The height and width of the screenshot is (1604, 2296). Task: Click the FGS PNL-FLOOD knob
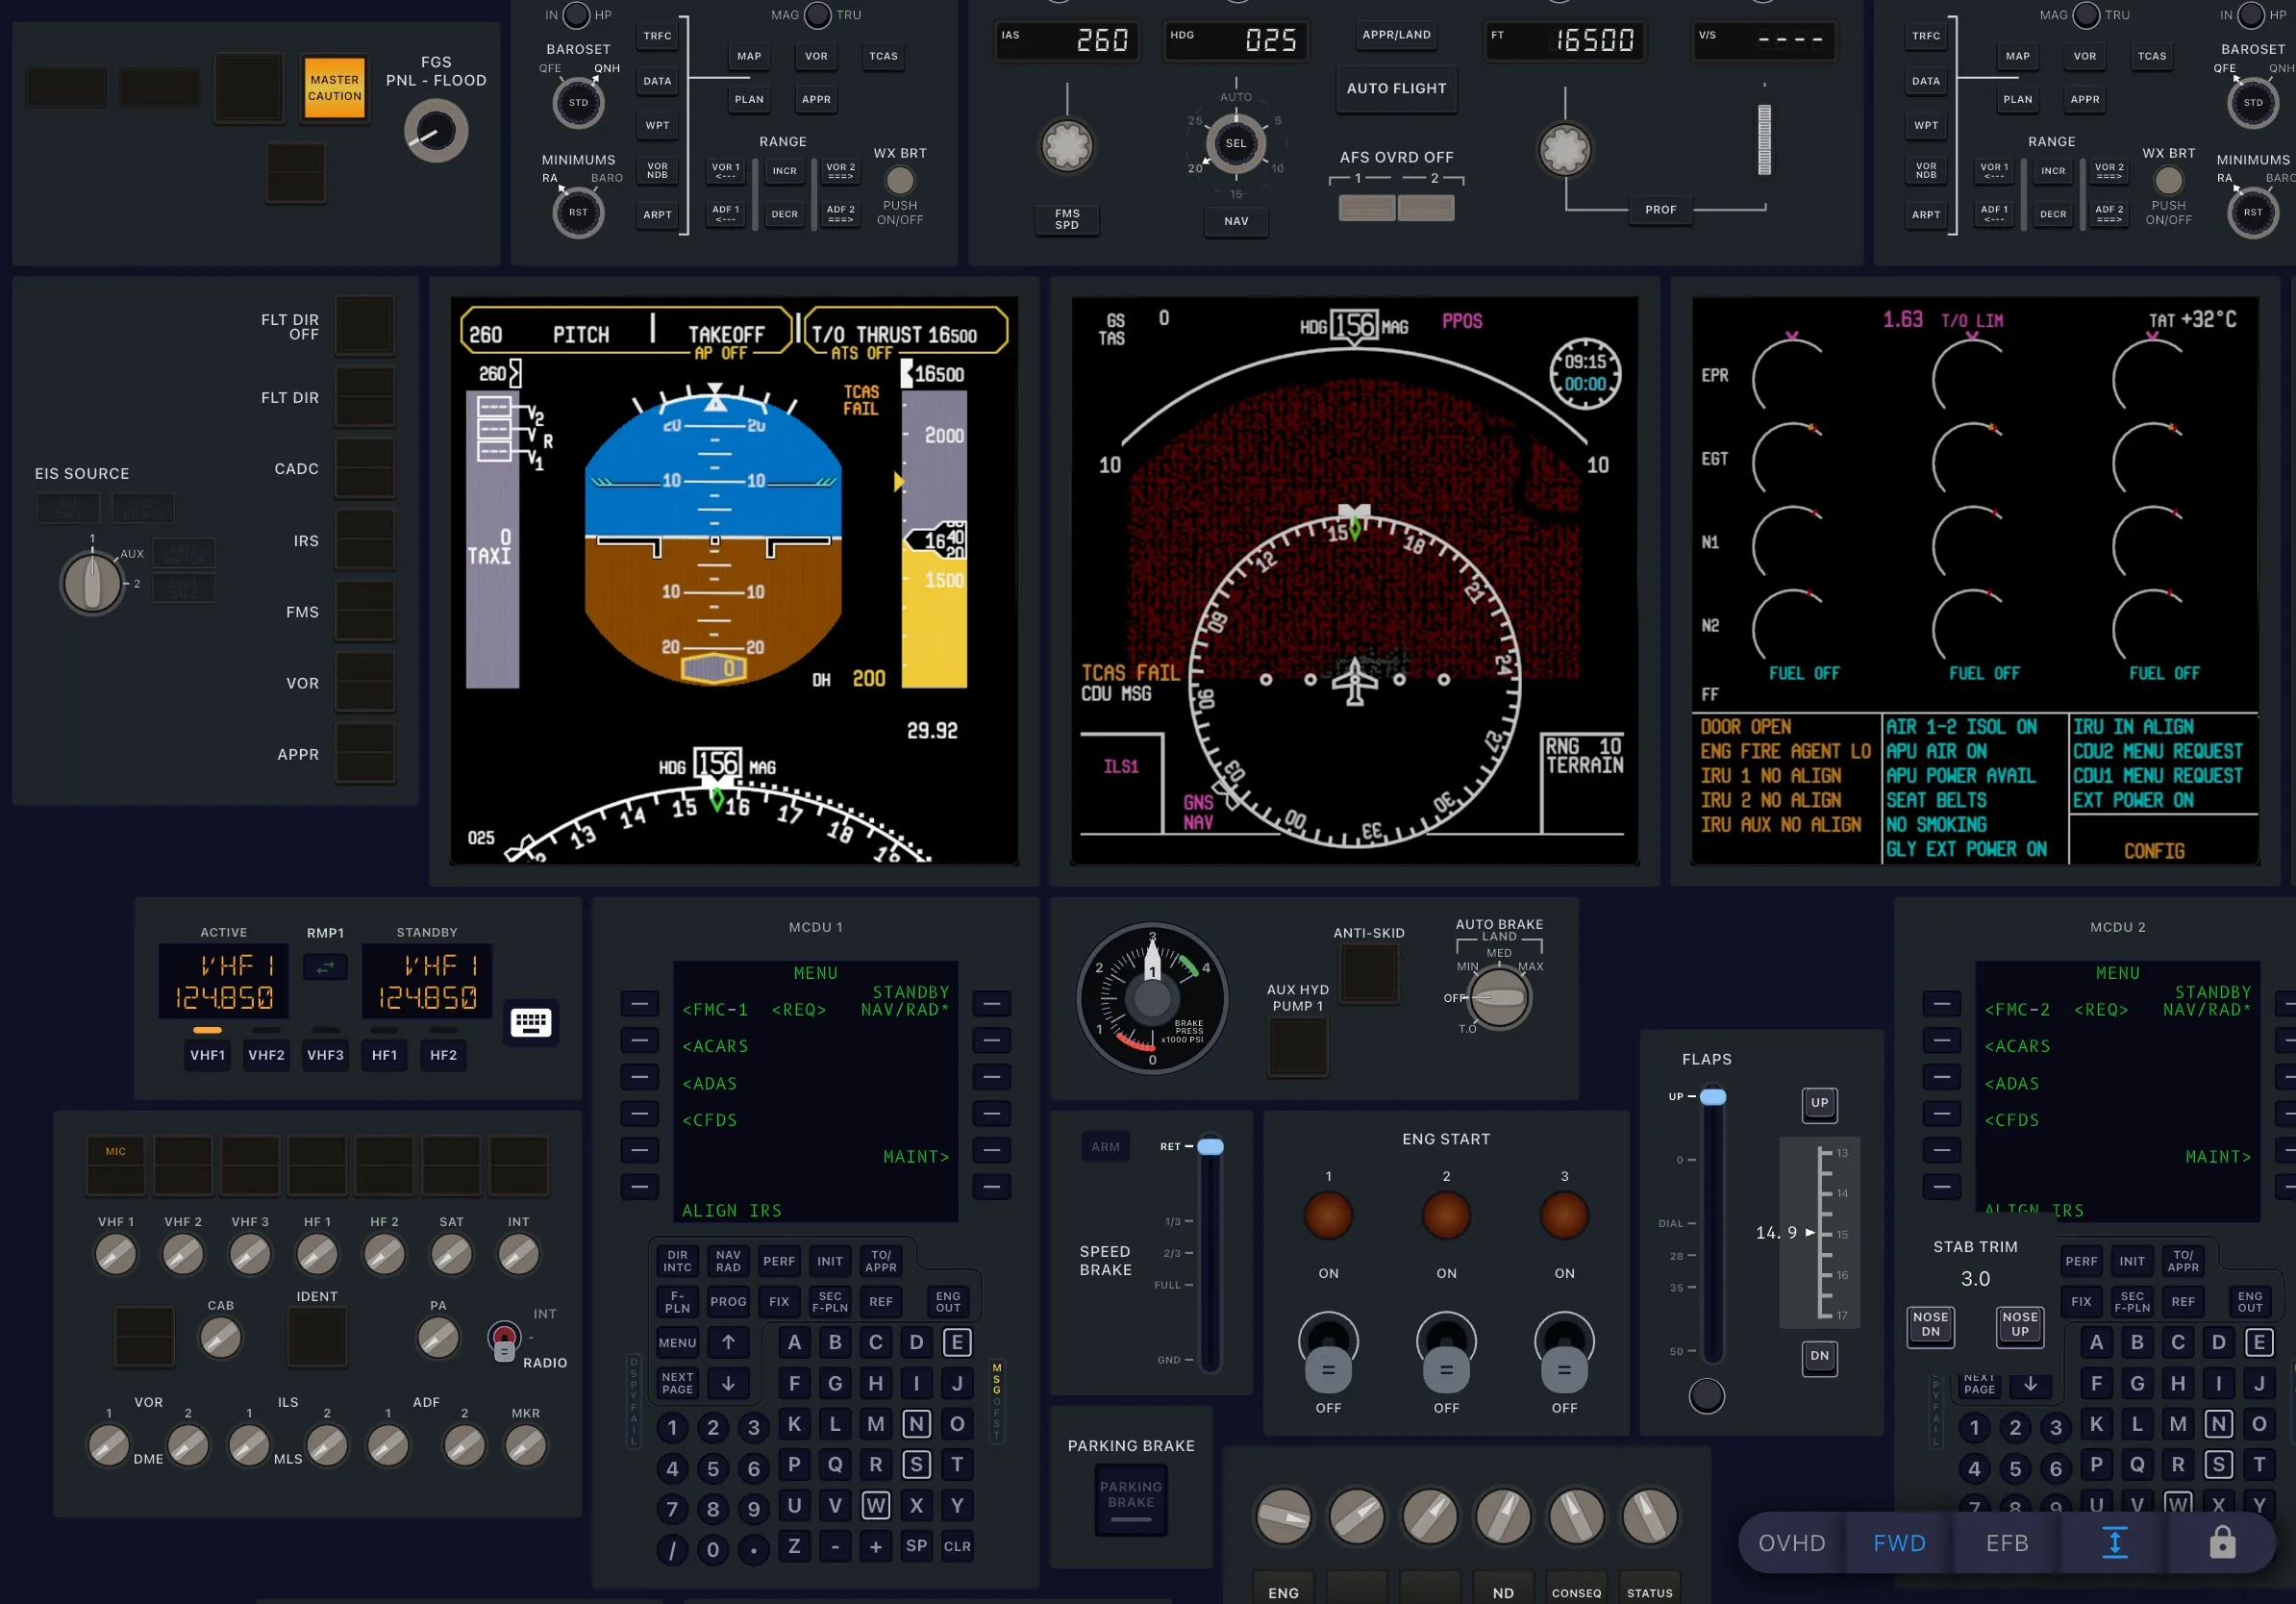pyautogui.click(x=435, y=131)
